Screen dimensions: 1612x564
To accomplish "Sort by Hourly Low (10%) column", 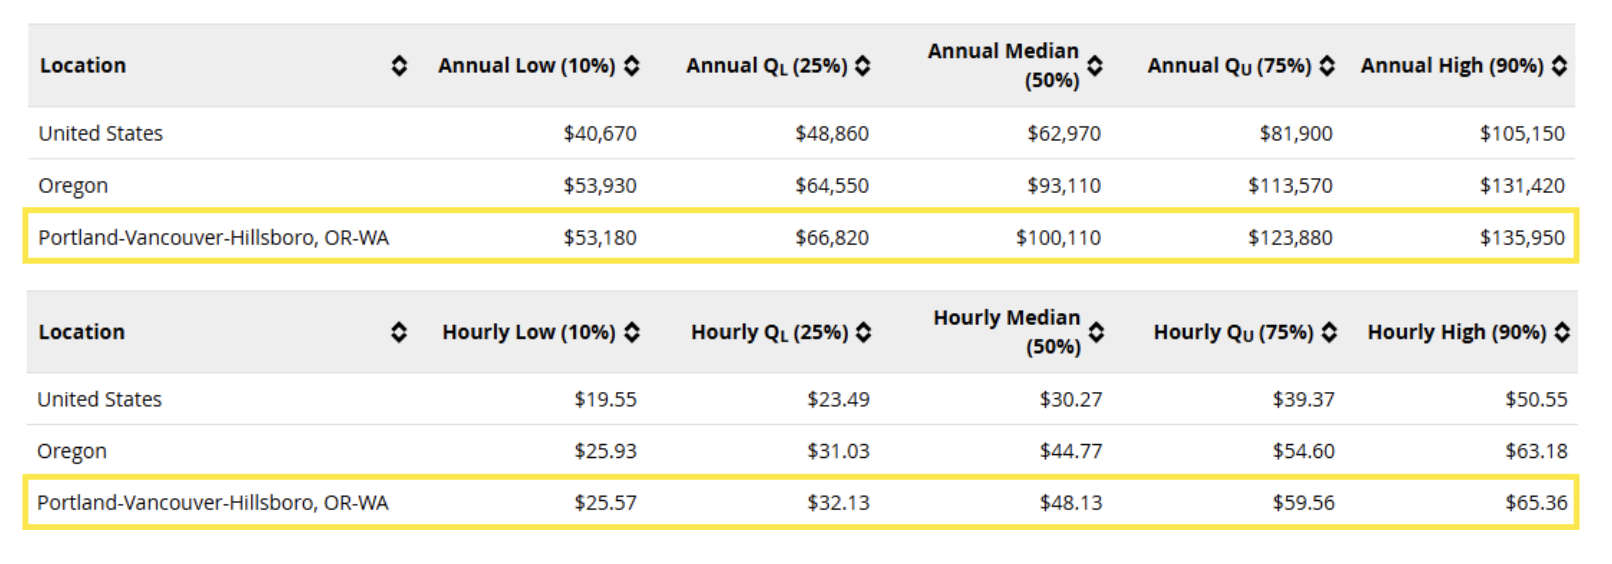I will 632,333.
